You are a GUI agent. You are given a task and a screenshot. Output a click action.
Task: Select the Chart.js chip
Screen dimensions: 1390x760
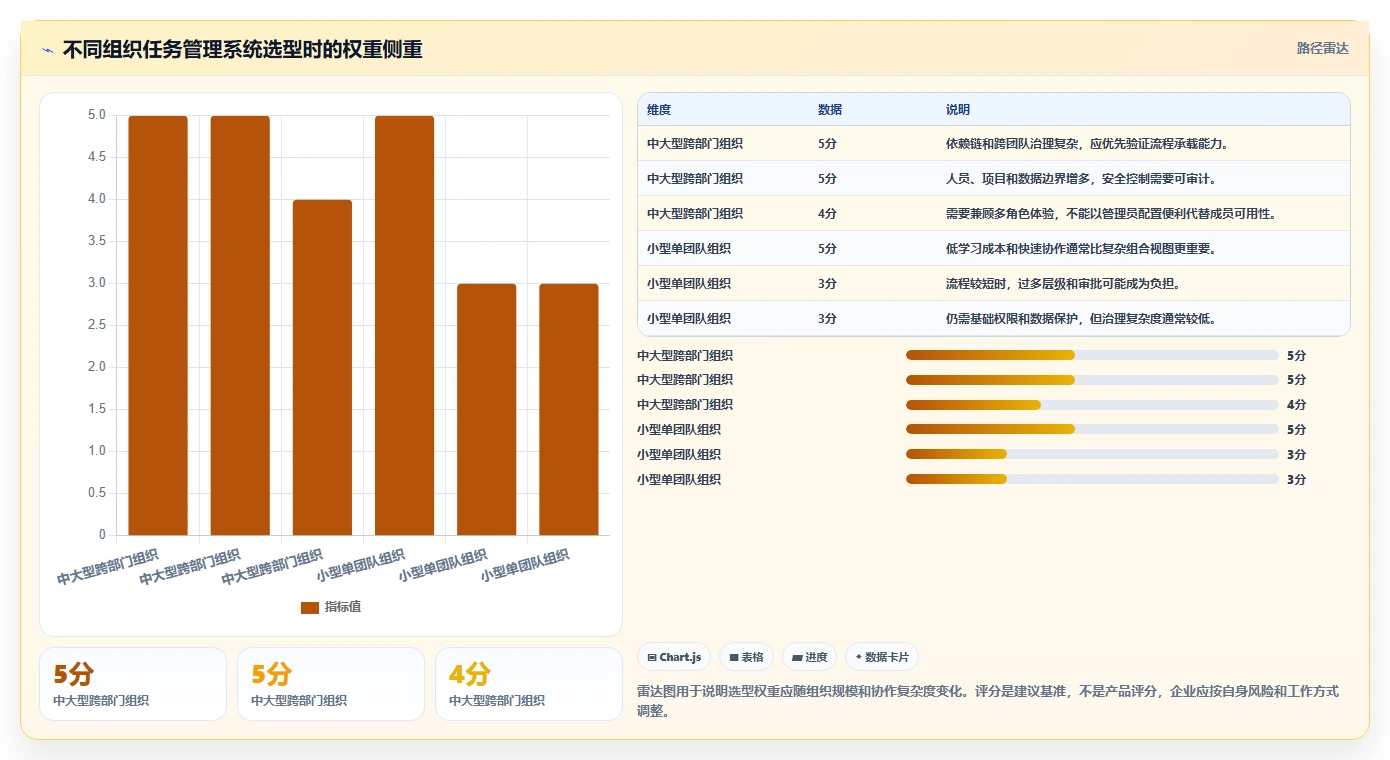(x=674, y=657)
